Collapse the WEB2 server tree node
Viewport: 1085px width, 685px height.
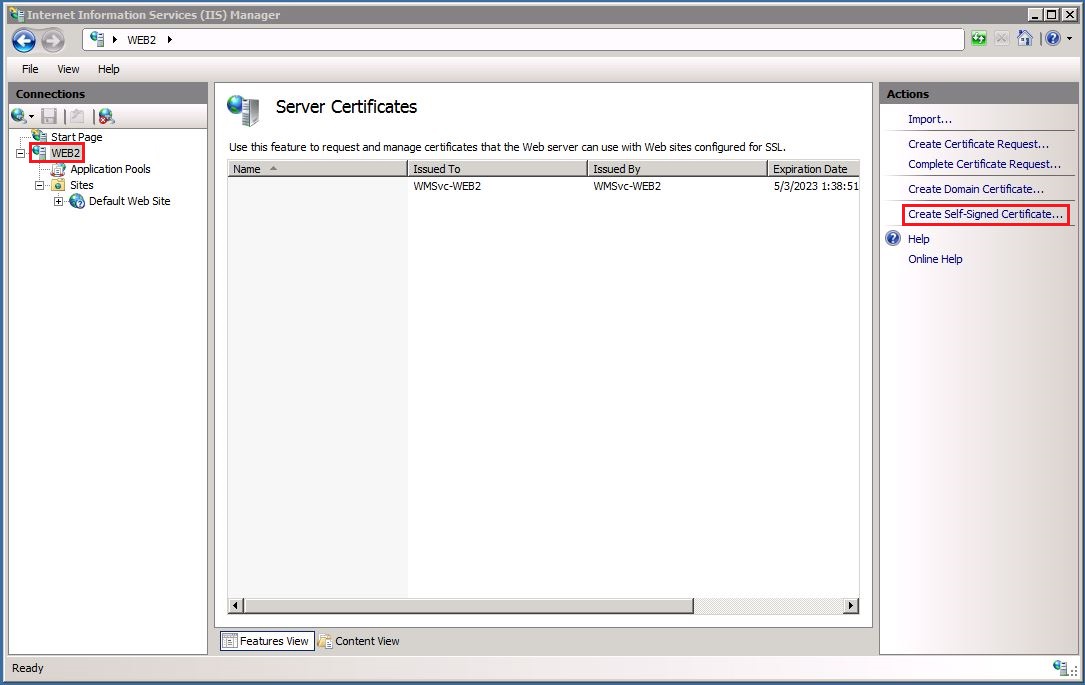21,153
